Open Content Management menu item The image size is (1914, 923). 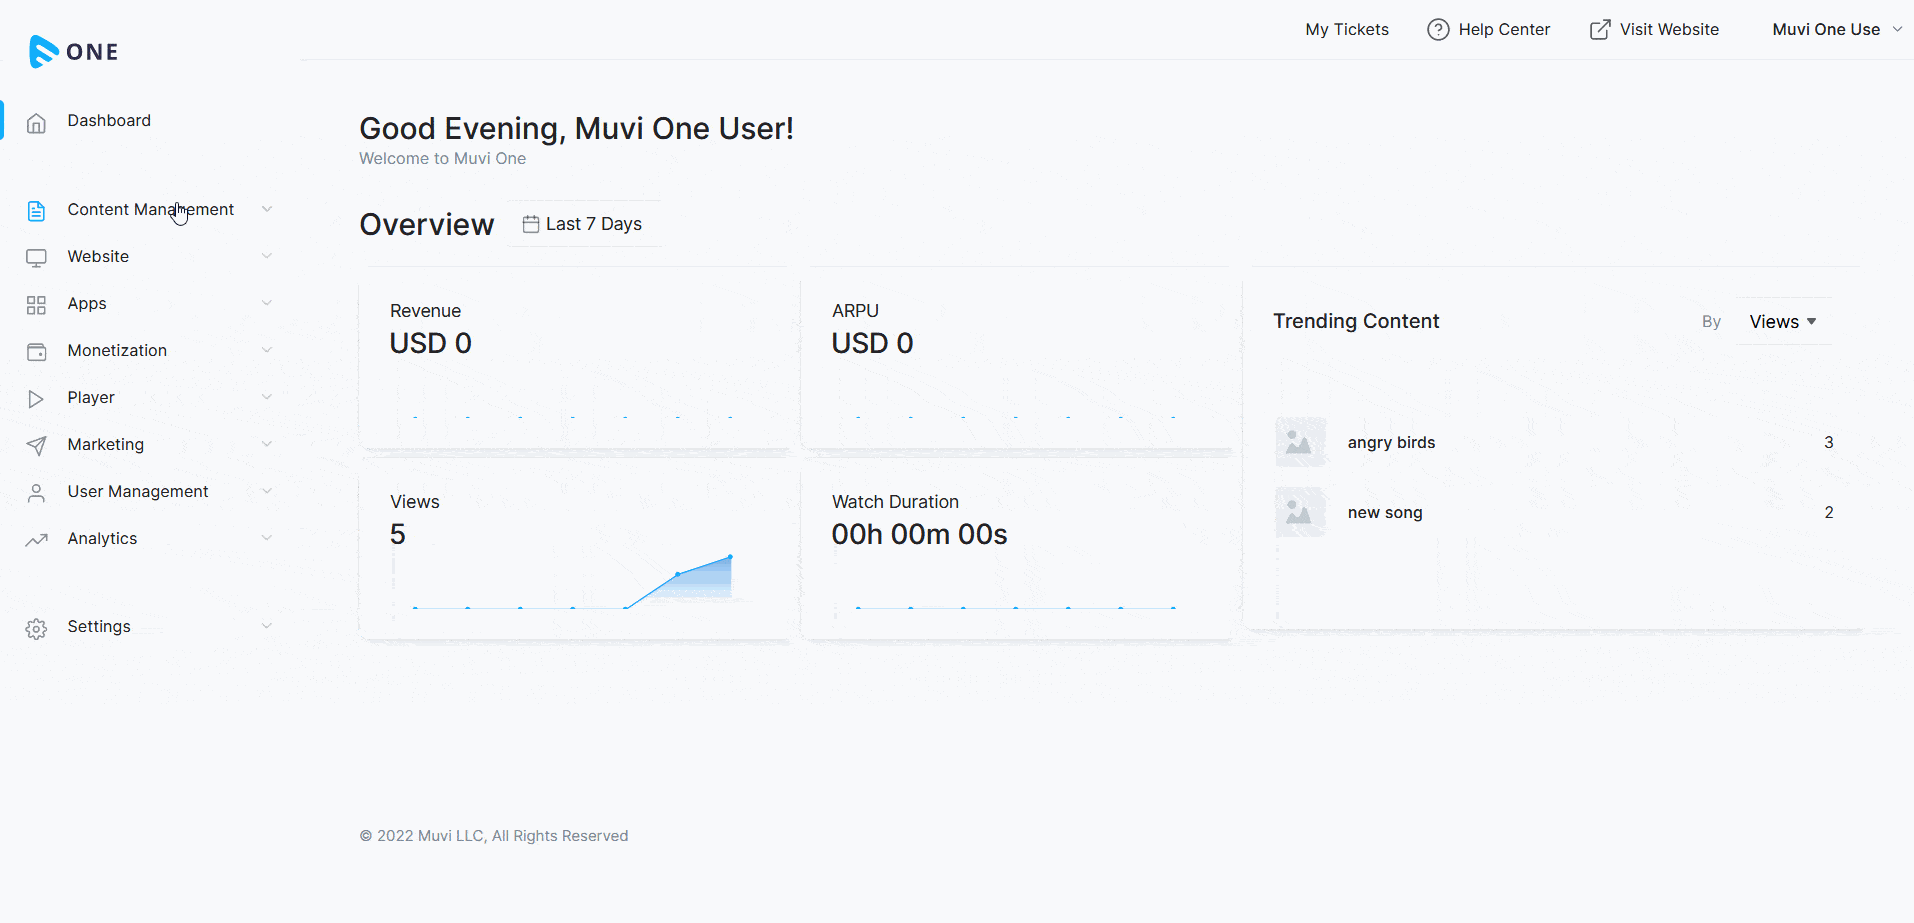click(x=150, y=209)
